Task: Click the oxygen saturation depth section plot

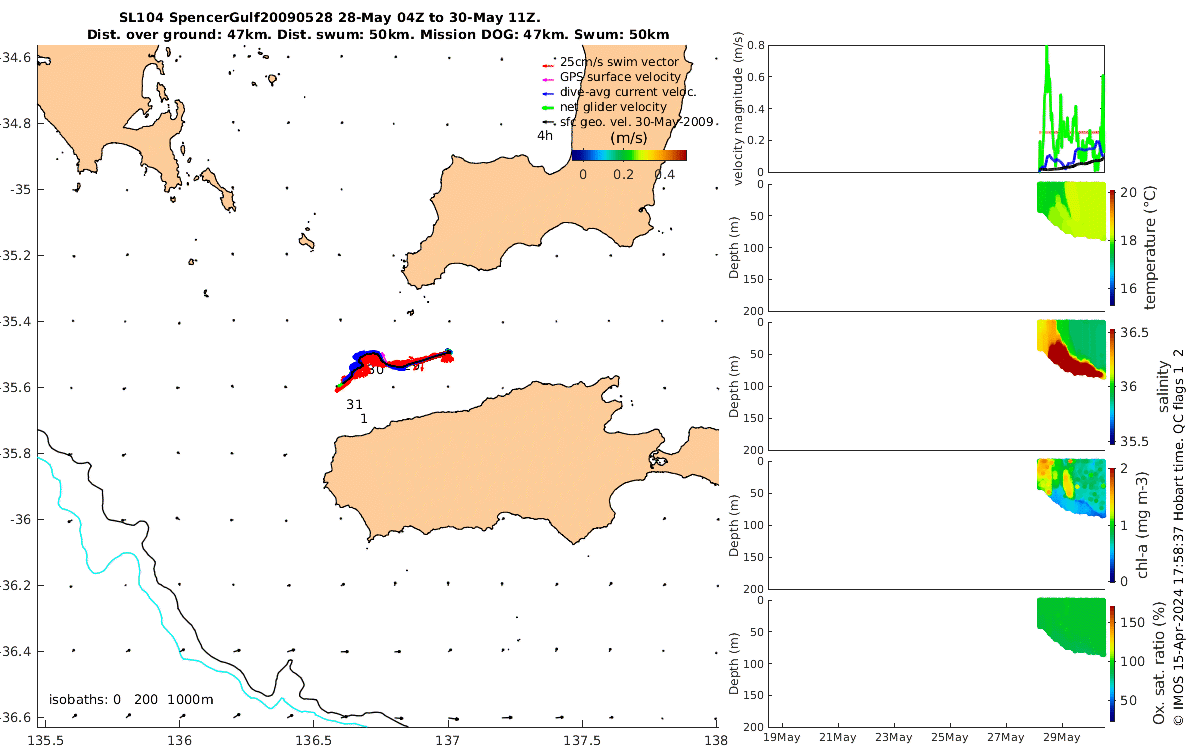Action: tap(1072, 627)
